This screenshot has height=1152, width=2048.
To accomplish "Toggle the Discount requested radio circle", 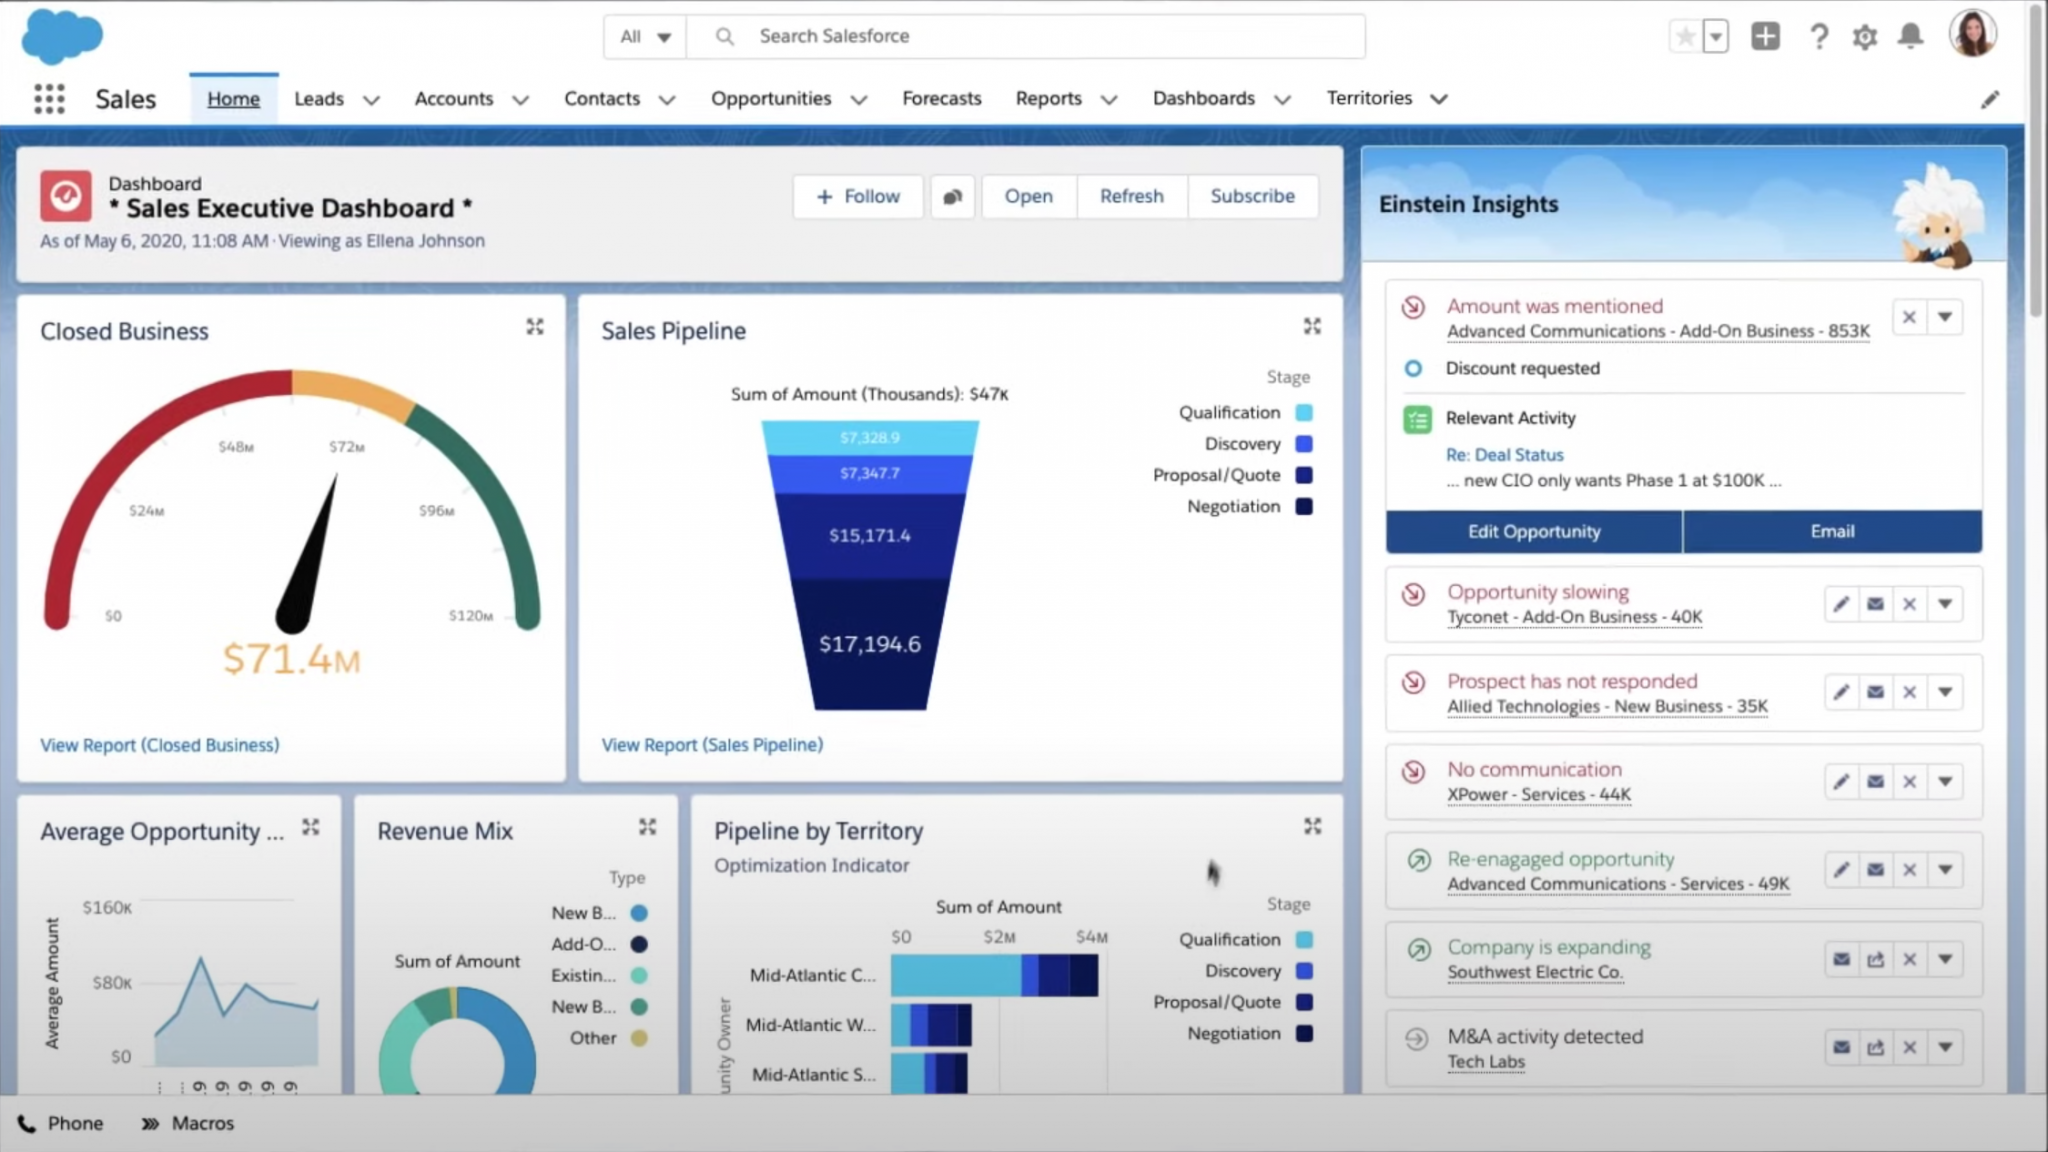I will [x=1413, y=369].
